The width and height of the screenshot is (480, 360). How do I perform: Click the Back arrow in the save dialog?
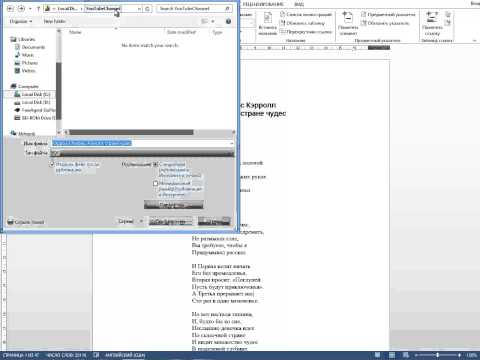pyautogui.click(x=10, y=8)
